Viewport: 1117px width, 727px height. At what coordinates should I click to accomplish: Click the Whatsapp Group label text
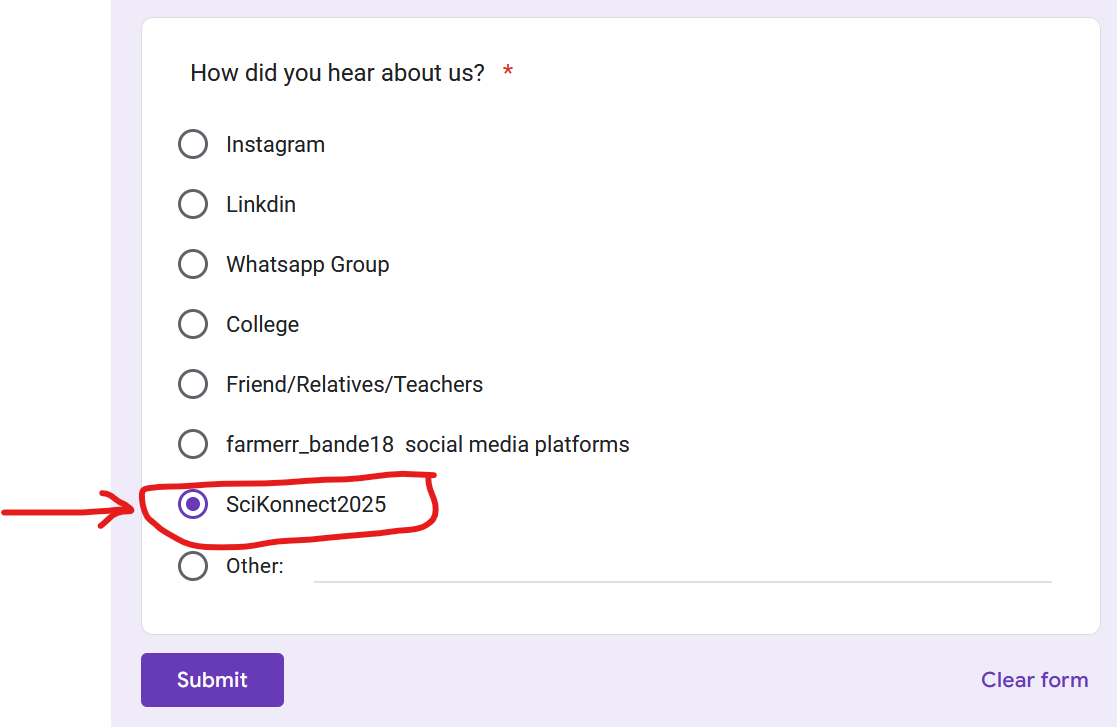(x=307, y=264)
